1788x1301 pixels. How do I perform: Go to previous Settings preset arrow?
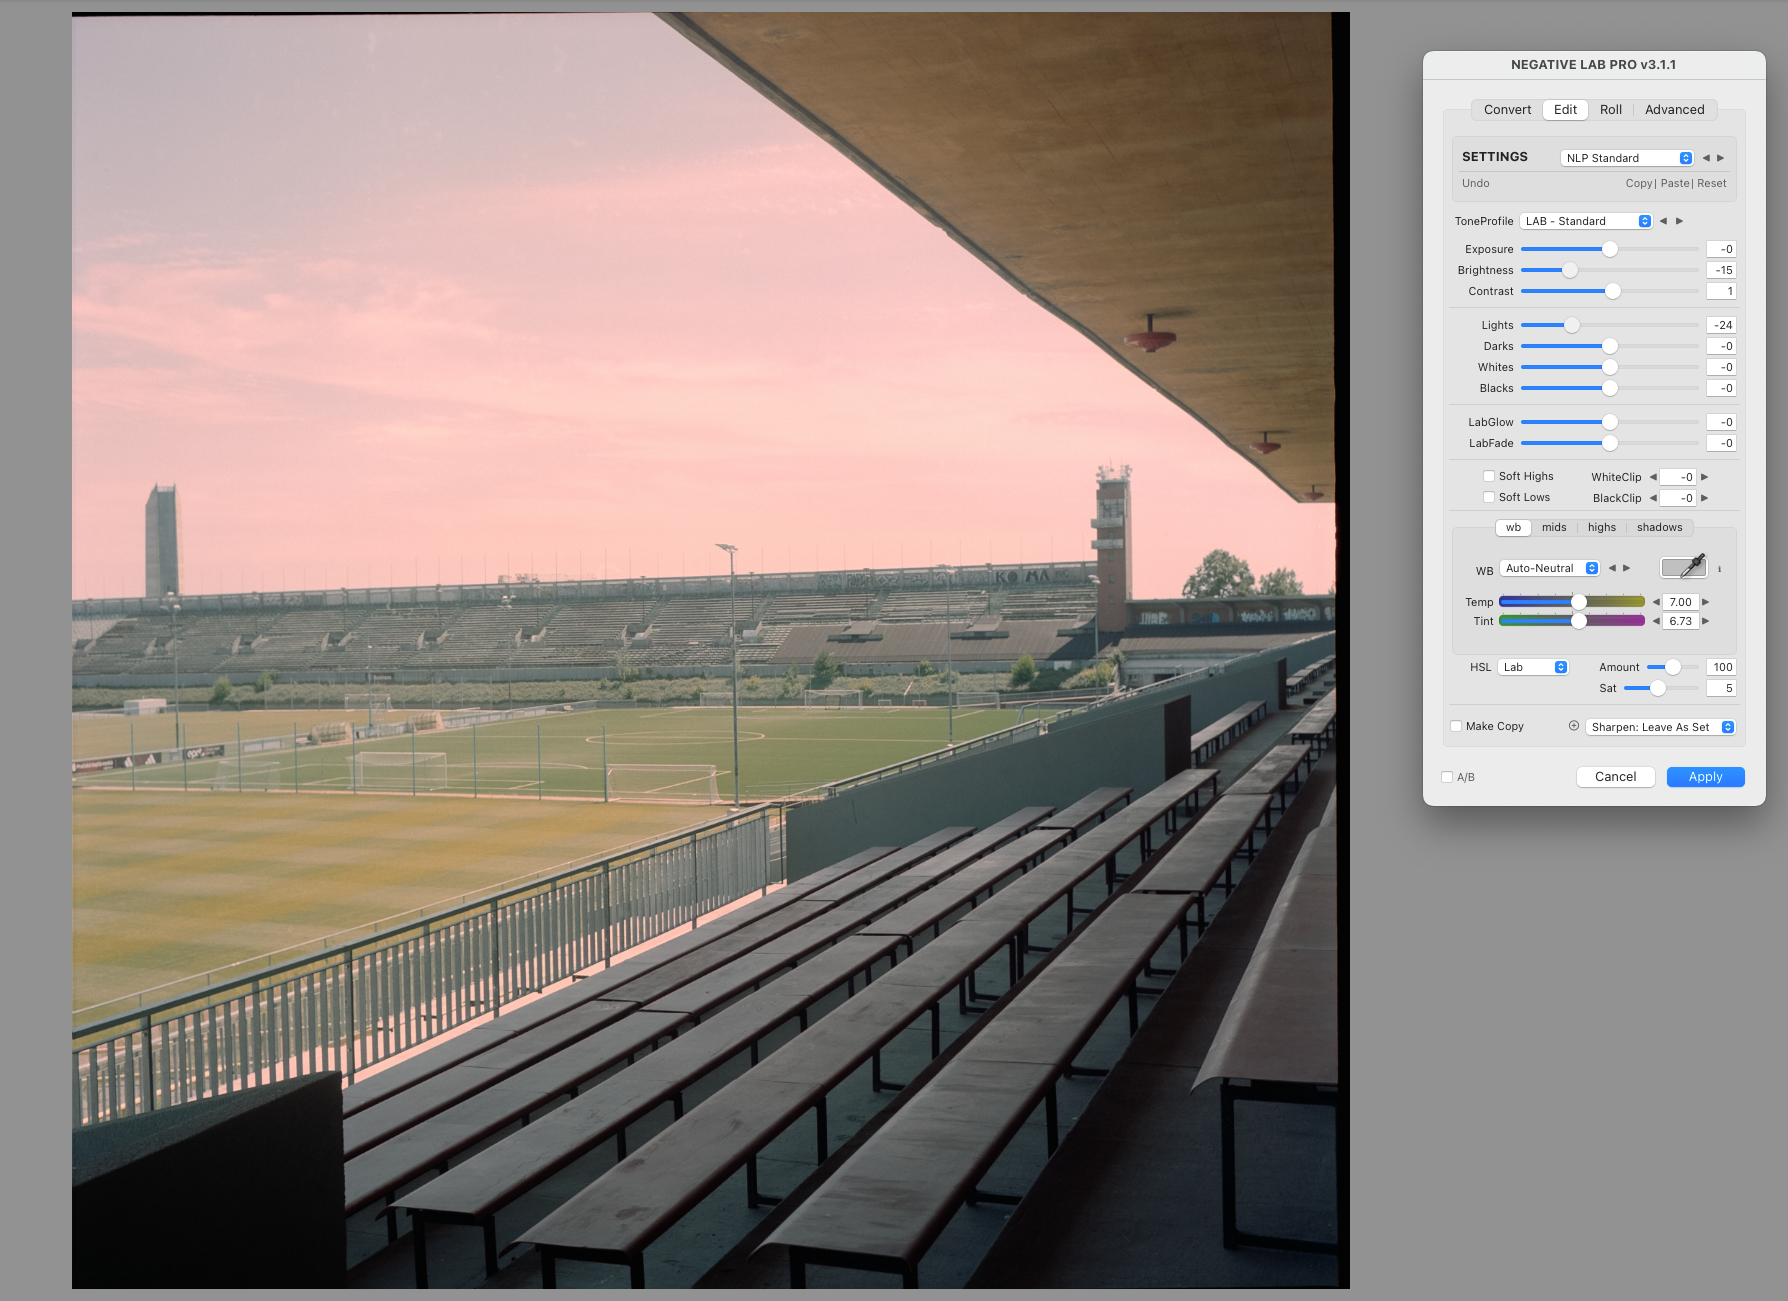click(x=1706, y=158)
